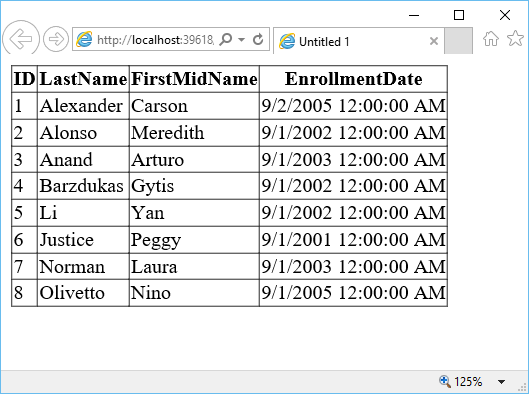Refresh the page with reload icon
The width and height of the screenshot is (529, 394).
coord(258,39)
